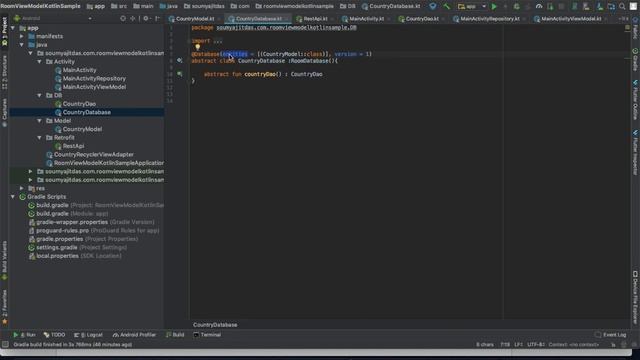This screenshot has height=360, width=640.
Task: Open the Logcat tool window button
Action: click(88, 335)
